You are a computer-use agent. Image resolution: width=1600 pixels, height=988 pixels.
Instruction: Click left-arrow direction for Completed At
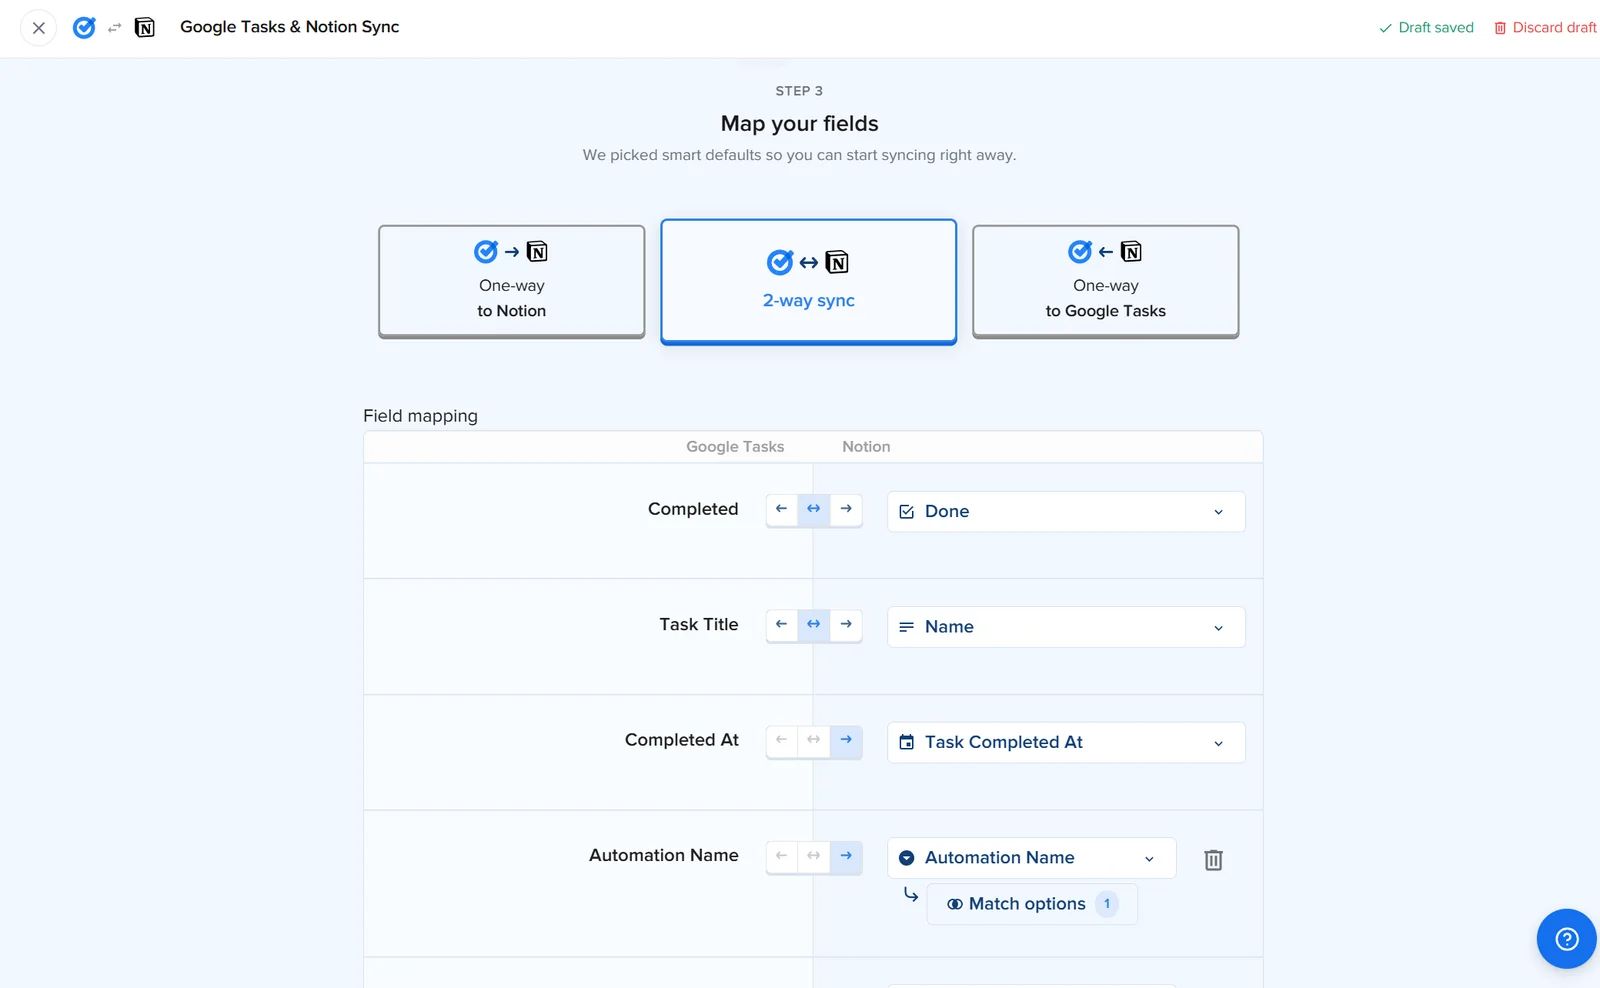click(x=782, y=740)
